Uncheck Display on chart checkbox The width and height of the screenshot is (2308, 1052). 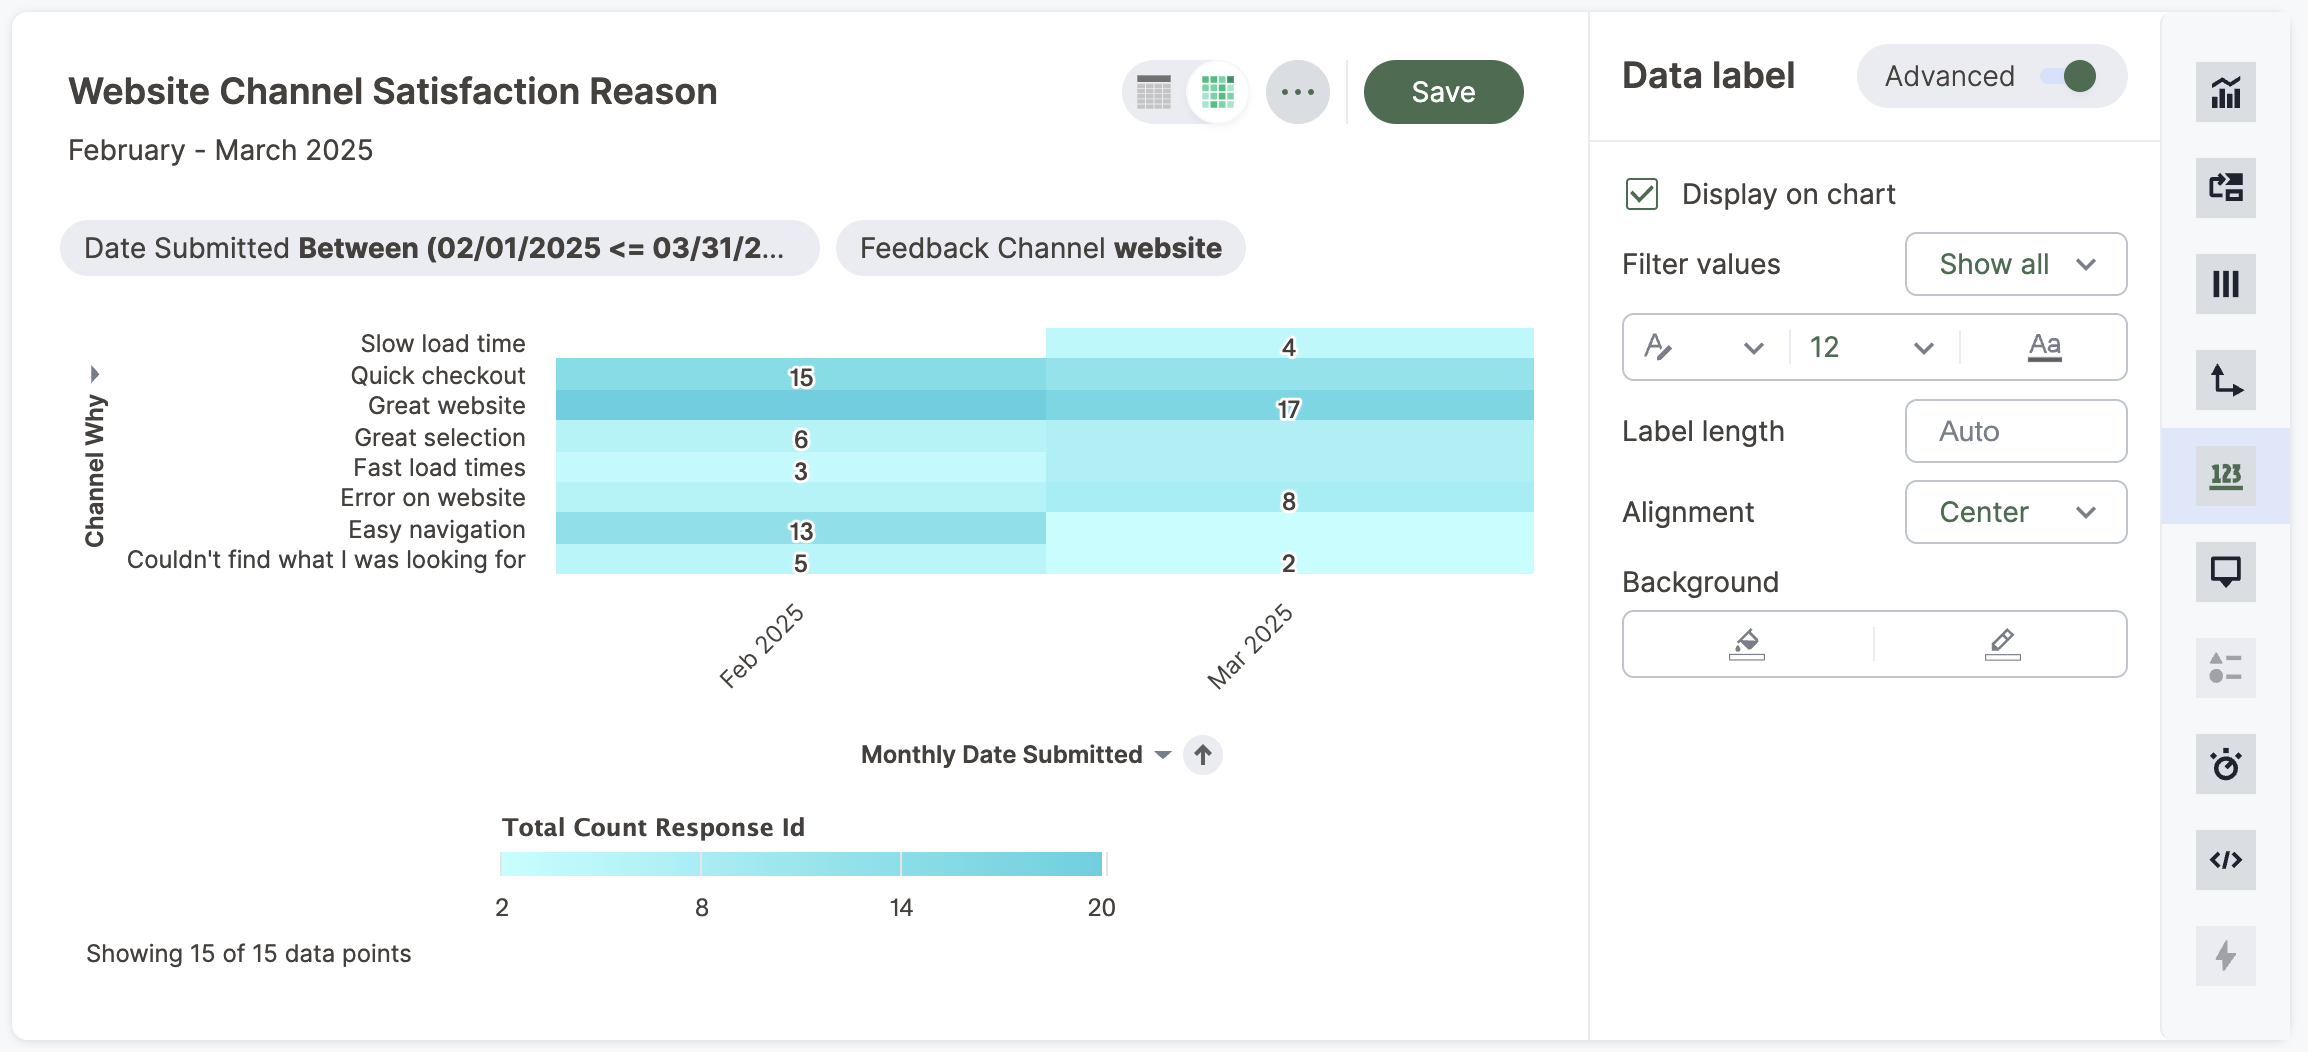click(x=1642, y=194)
